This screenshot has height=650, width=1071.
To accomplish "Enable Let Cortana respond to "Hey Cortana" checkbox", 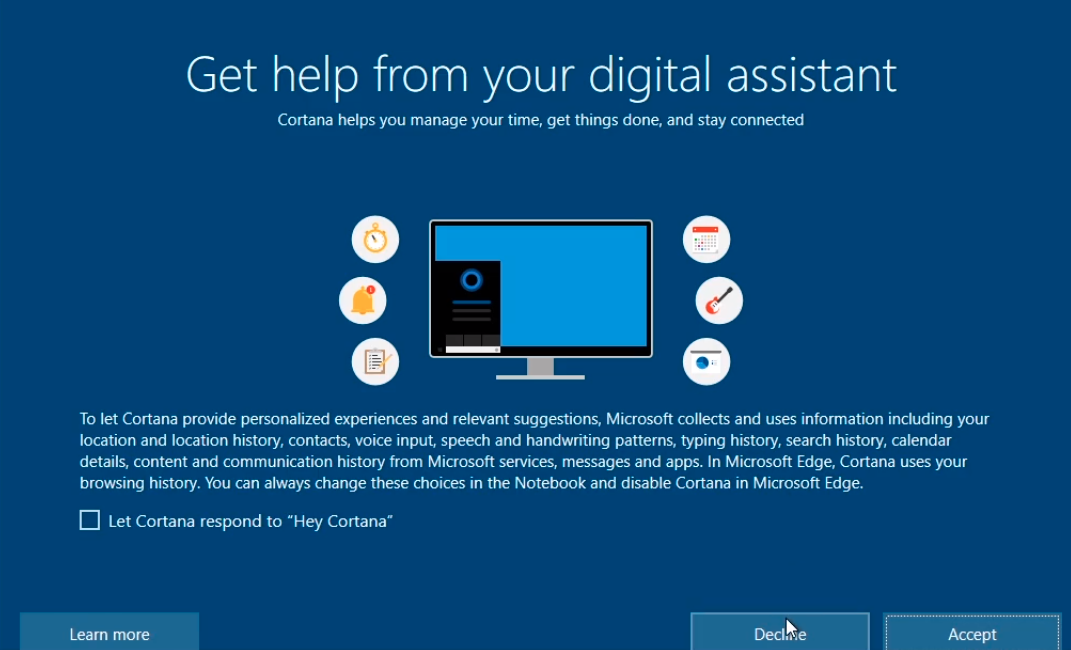I will [89, 520].
